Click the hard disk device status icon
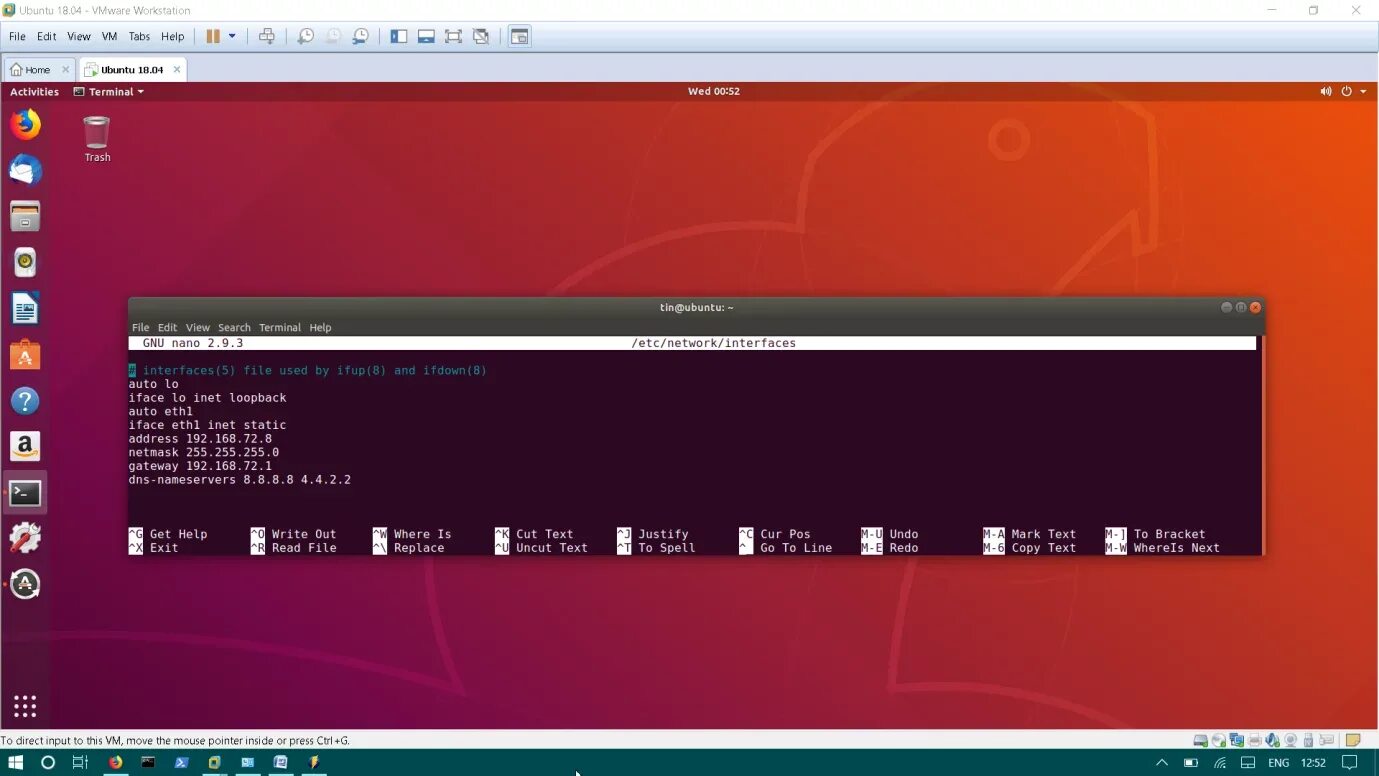This screenshot has height=776, width=1379. 1200,741
